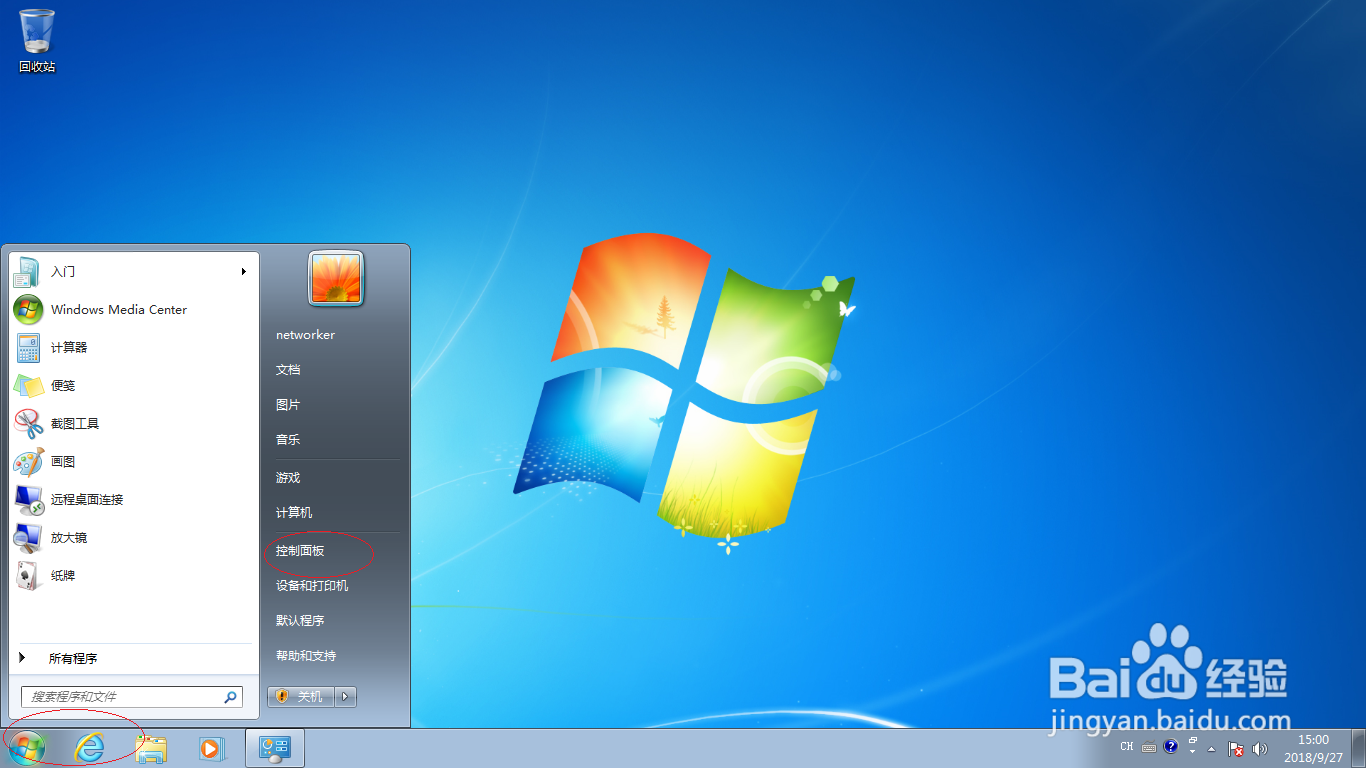The image size is (1366, 768).
Task: Launch 截图工具 snipping tool
Action: click(x=134, y=423)
